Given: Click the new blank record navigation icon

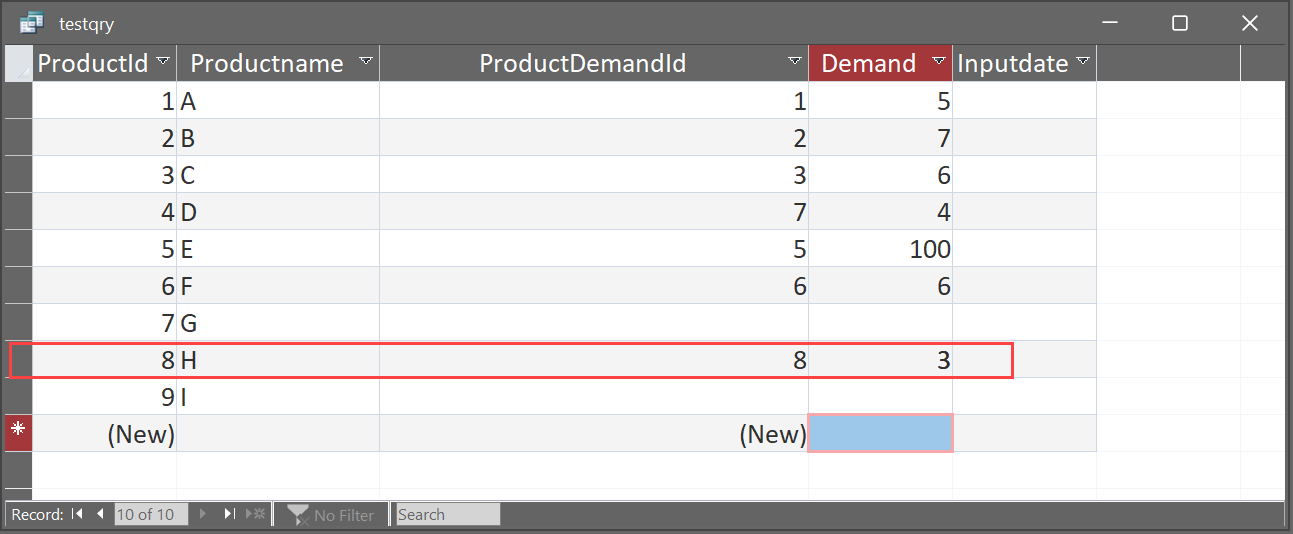Looking at the screenshot, I should [x=258, y=515].
